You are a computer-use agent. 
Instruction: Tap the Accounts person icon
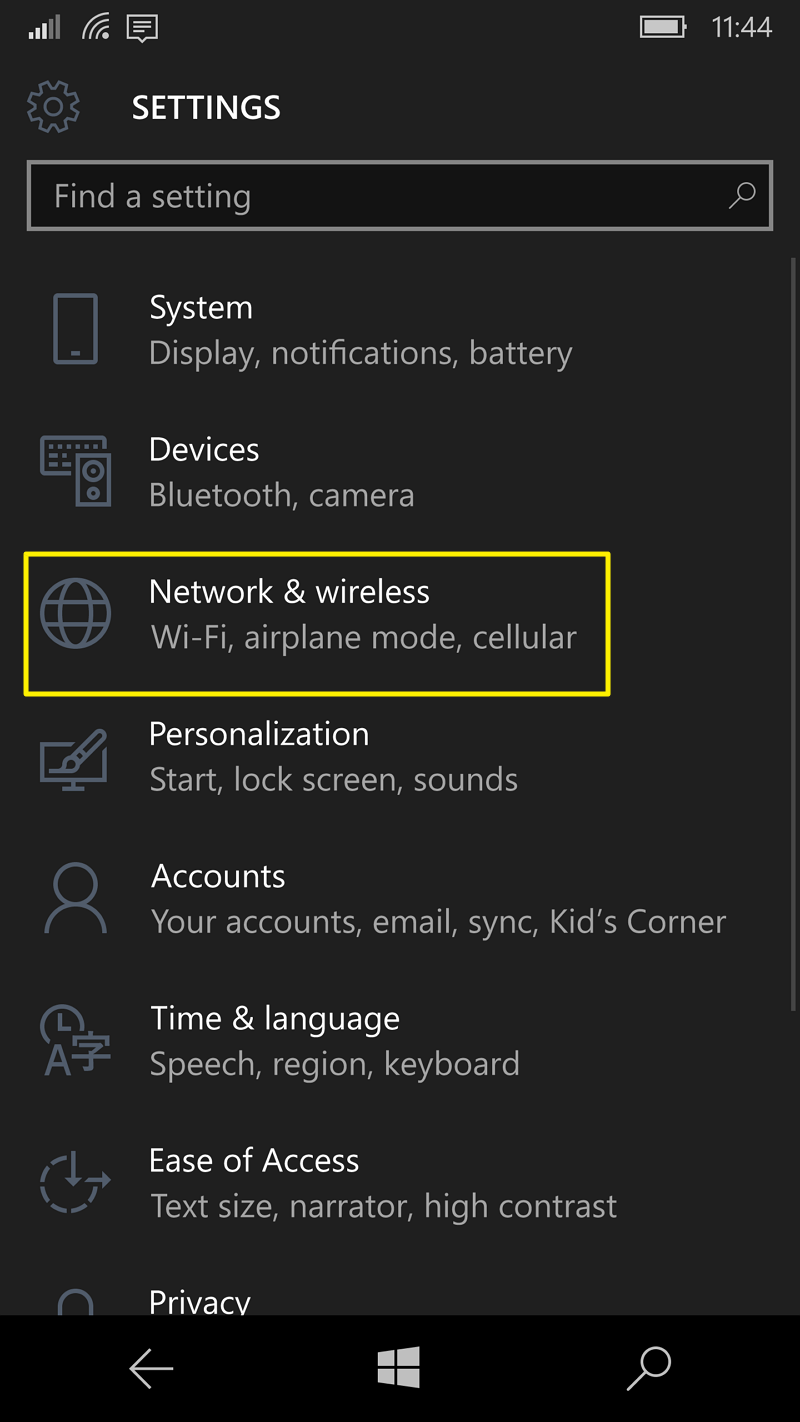[75, 898]
